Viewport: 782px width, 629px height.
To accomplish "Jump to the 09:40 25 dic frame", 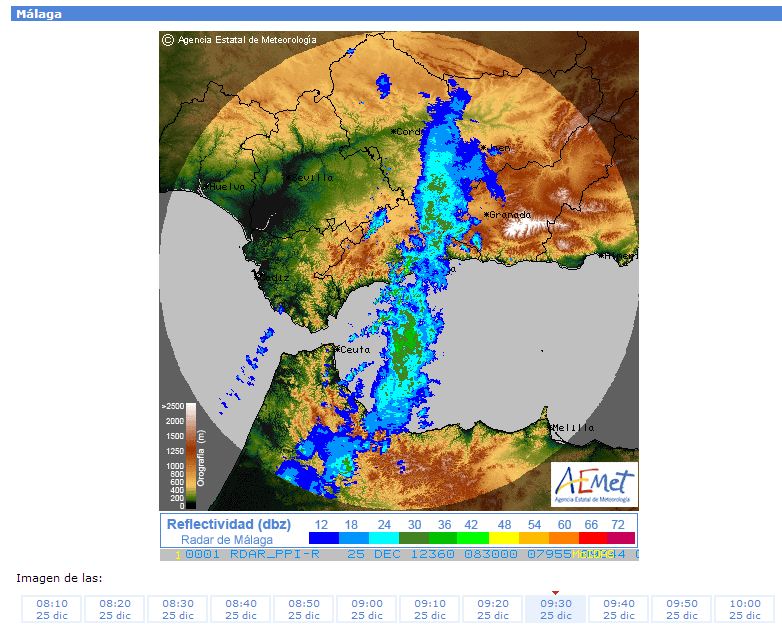I will tap(619, 609).
